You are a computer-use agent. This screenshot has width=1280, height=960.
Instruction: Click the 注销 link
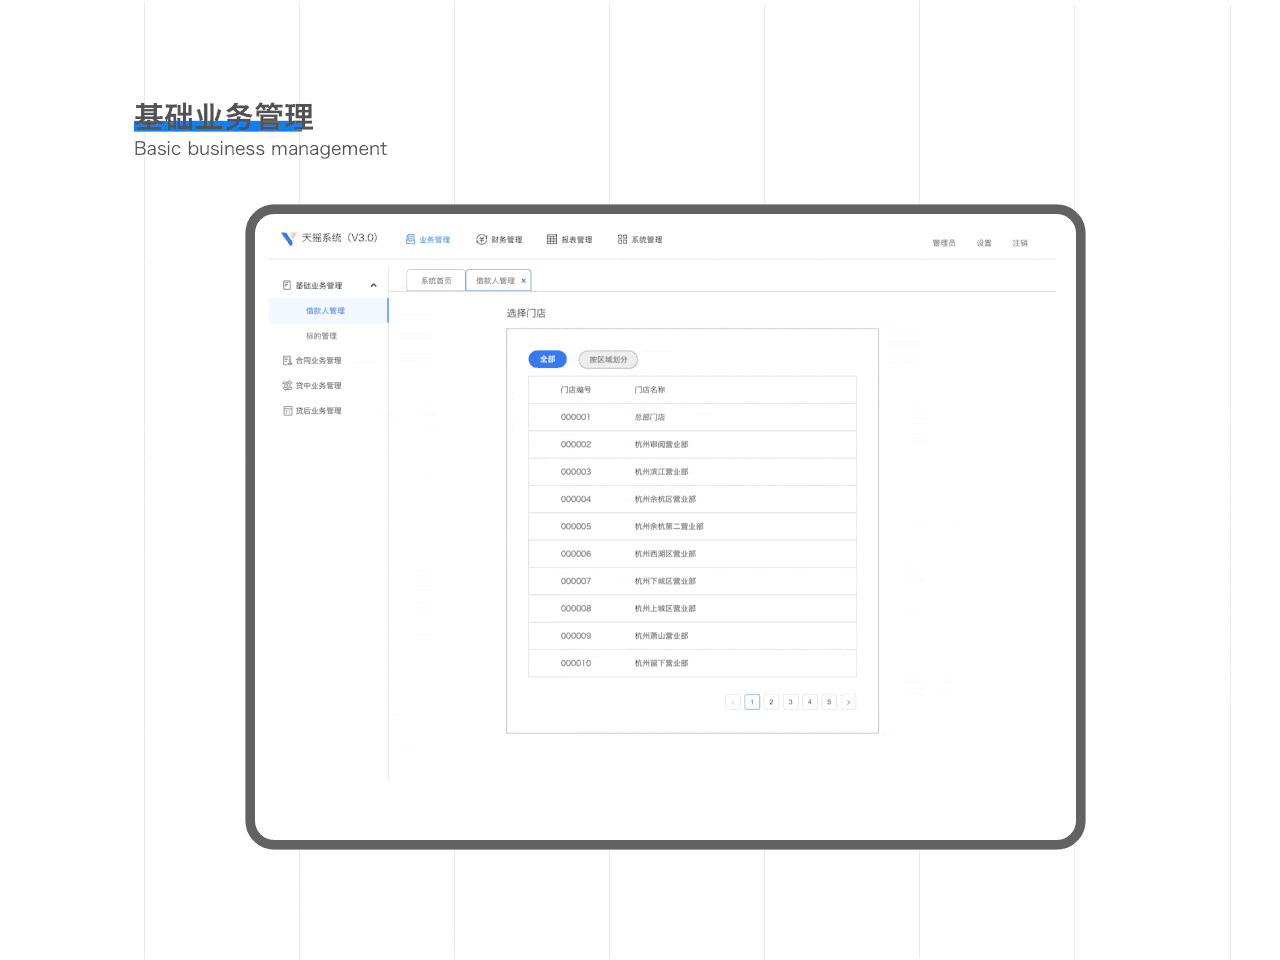coord(1020,243)
